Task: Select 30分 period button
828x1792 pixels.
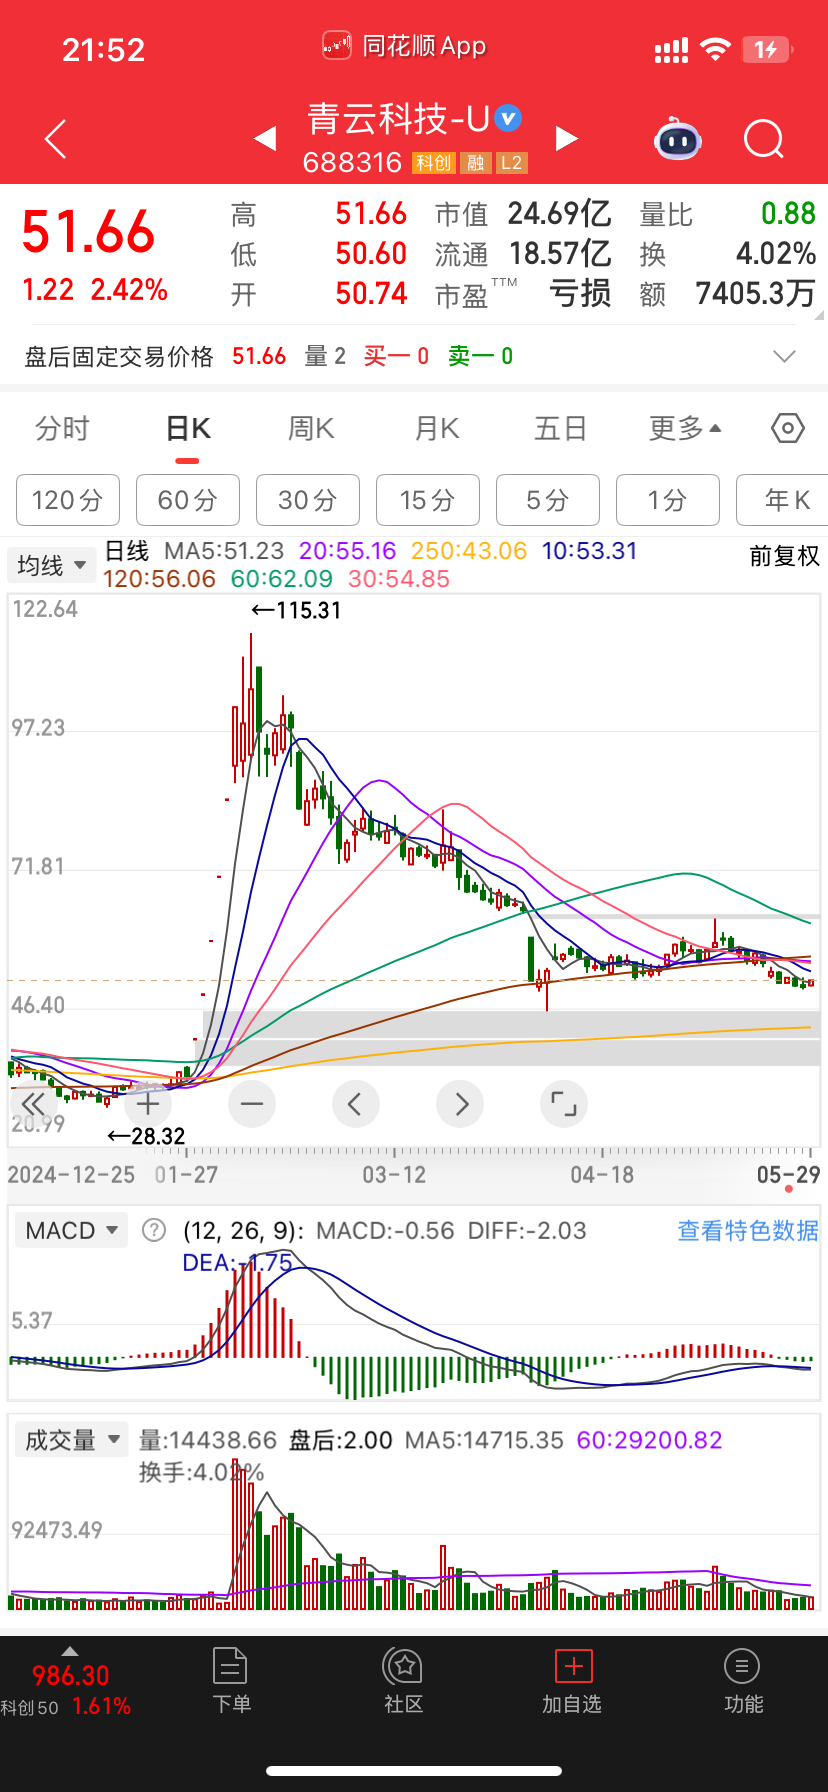Action: click(308, 500)
